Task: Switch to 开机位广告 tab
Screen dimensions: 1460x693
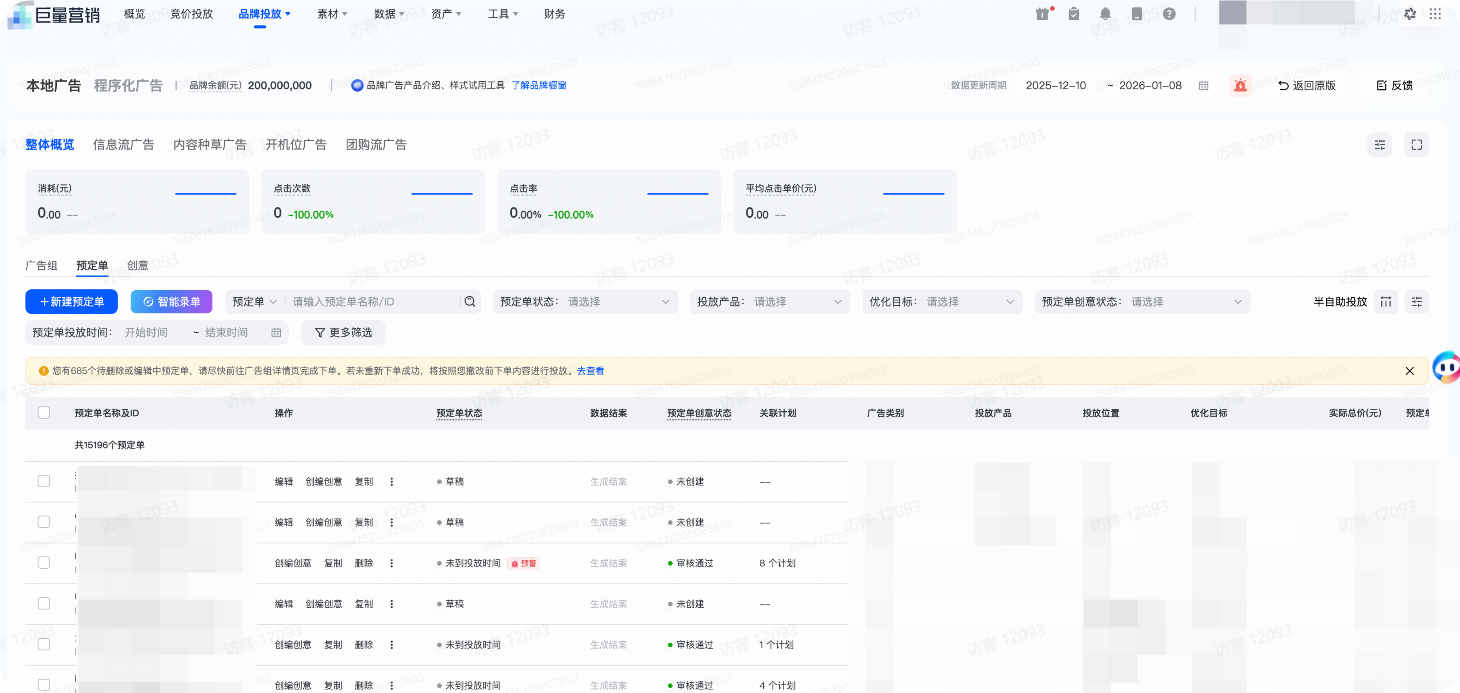Action: 296,145
